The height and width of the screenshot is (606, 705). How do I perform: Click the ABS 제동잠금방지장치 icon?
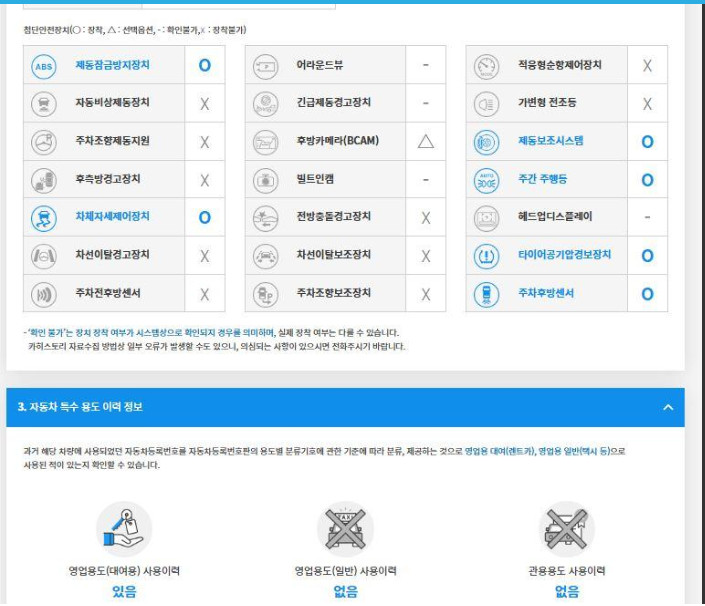44,66
